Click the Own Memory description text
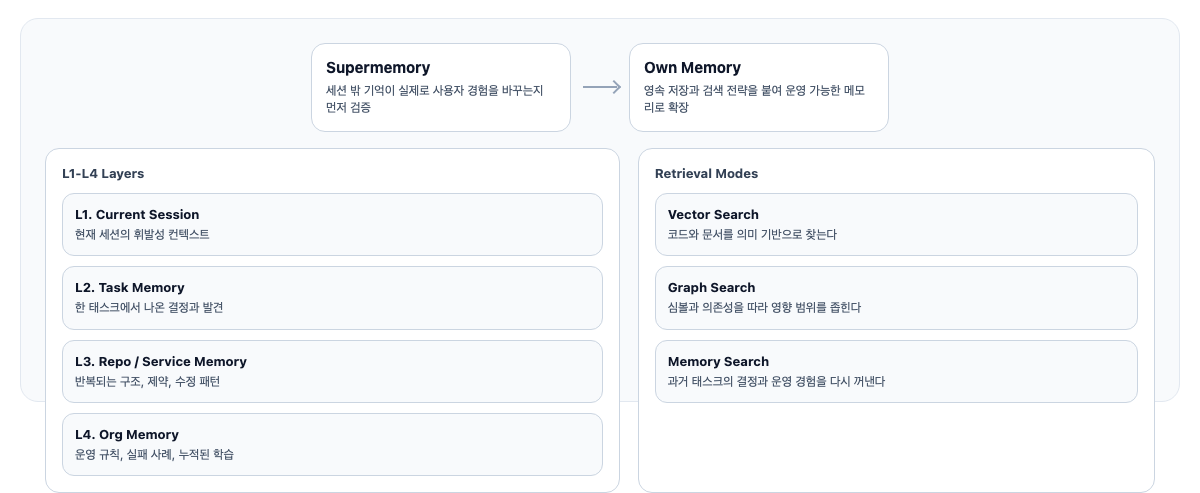 pyautogui.click(x=754, y=98)
